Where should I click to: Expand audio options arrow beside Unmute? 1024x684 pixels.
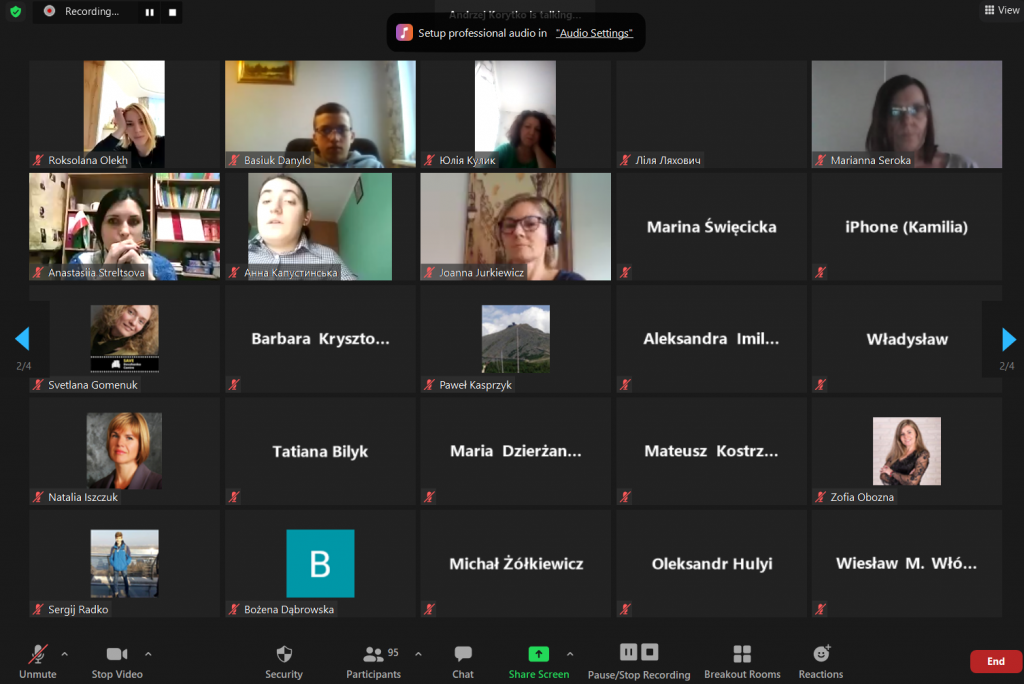[x=65, y=654]
